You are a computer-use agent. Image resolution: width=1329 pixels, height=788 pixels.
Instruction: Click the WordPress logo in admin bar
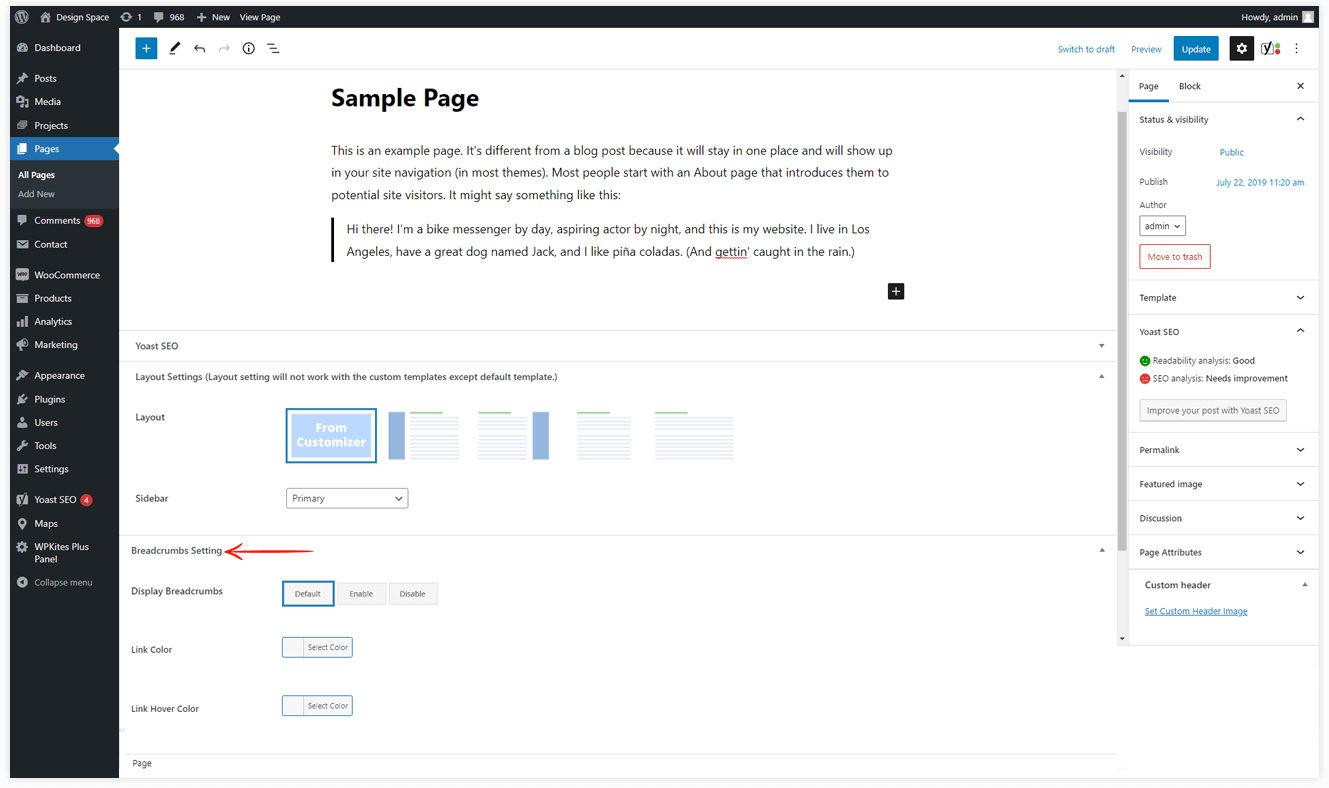coord(22,17)
